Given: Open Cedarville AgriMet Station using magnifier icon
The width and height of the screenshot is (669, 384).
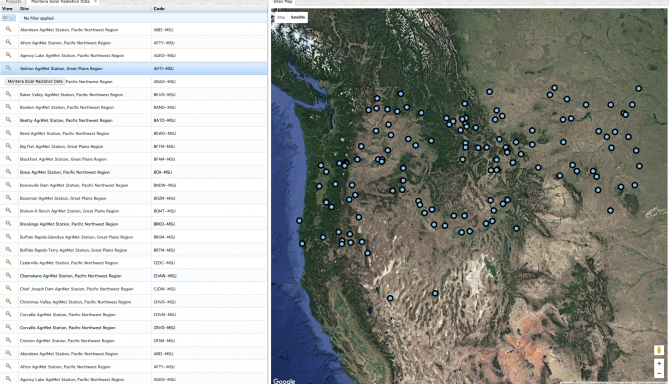Looking at the screenshot, I should click(x=8, y=262).
